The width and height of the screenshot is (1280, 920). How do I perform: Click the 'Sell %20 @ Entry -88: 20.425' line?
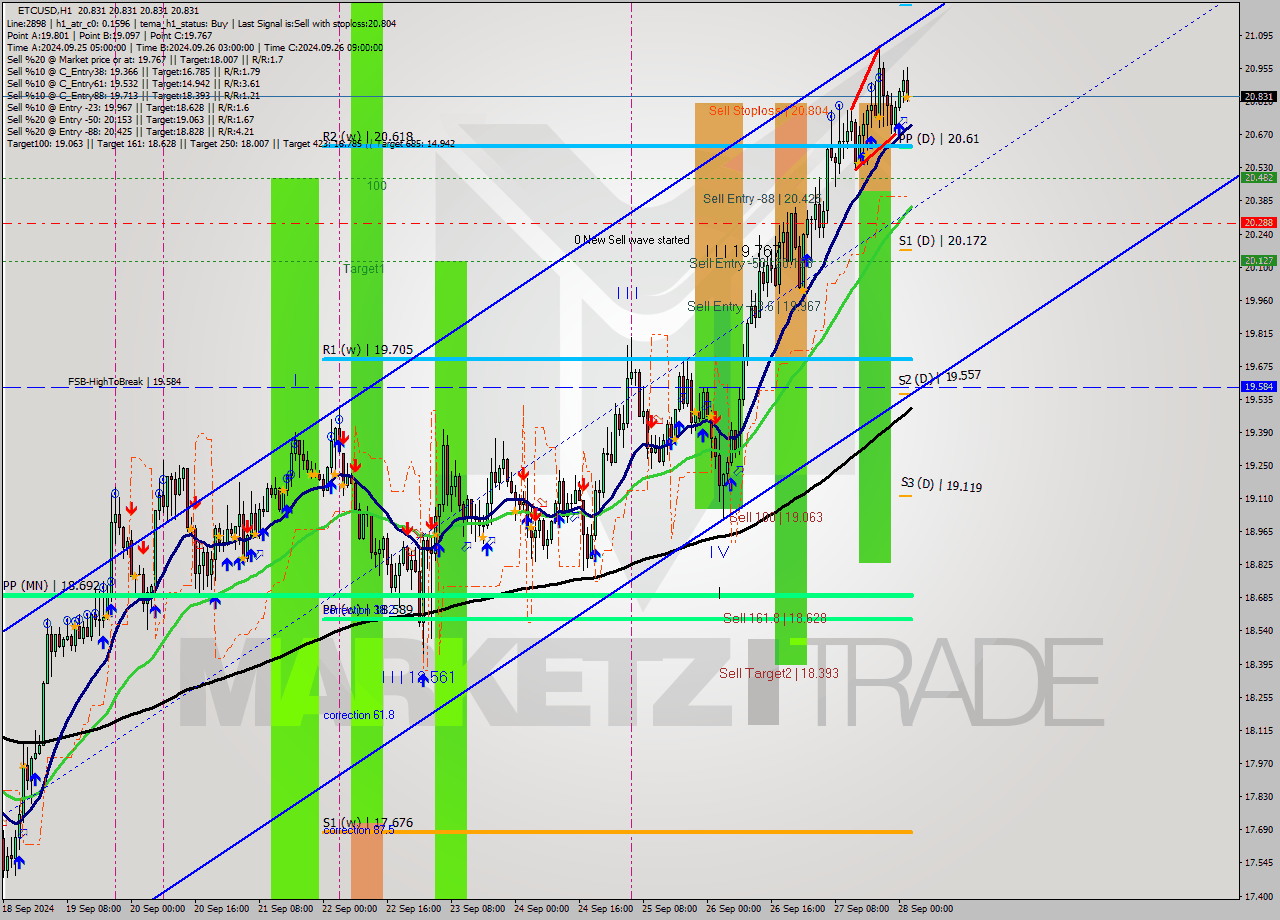[130, 131]
